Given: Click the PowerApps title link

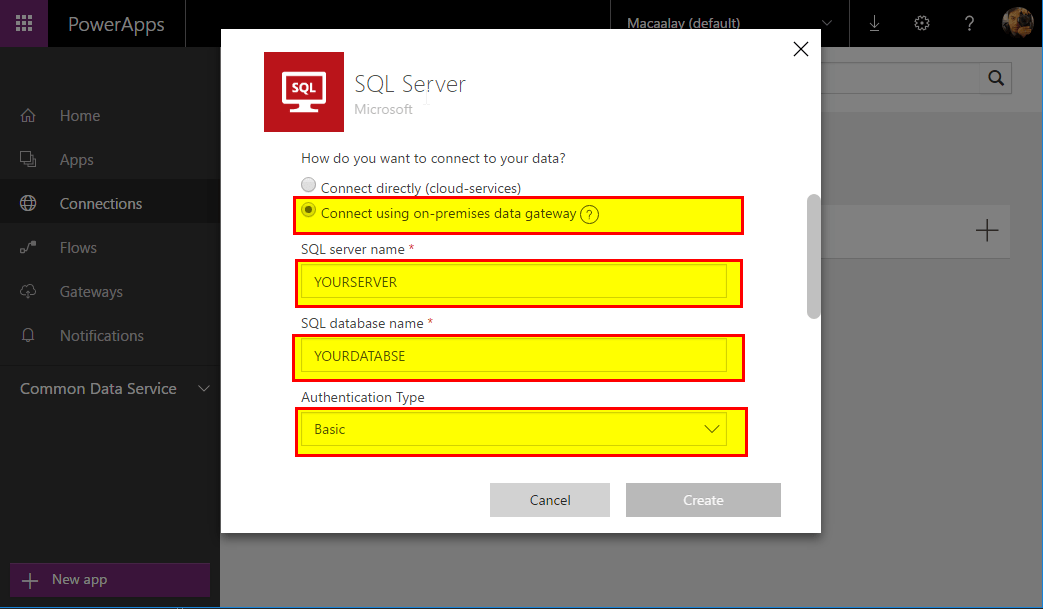Looking at the screenshot, I should 116,24.
